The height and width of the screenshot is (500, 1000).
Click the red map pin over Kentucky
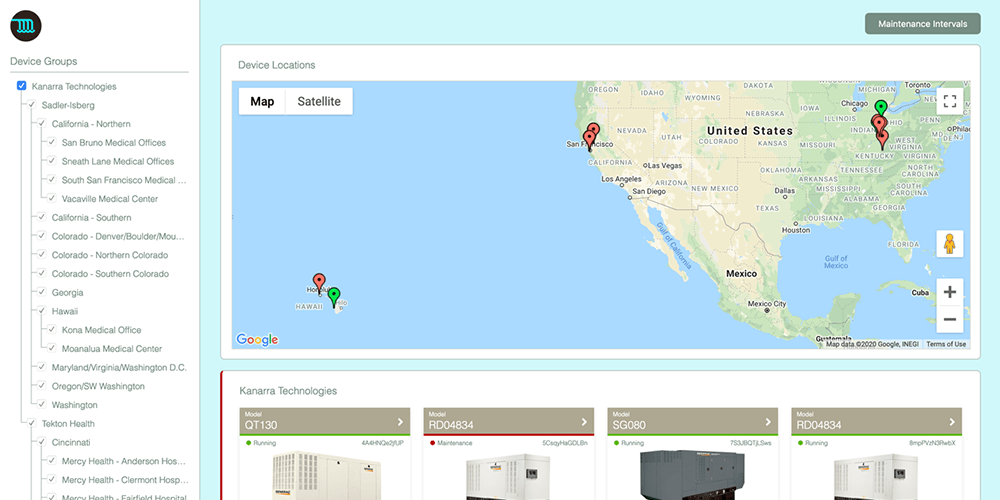coord(883,140)
